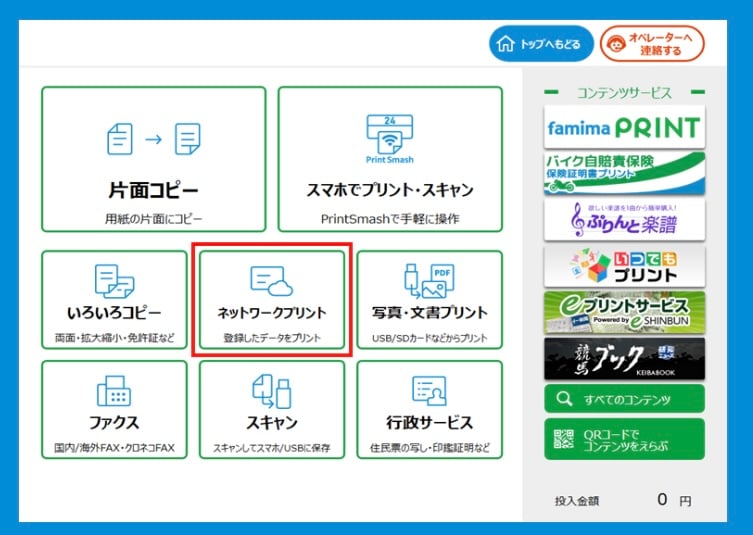
Task: Open バイク自賠責保険 insurance print banner
Action: tap(624, 173)
